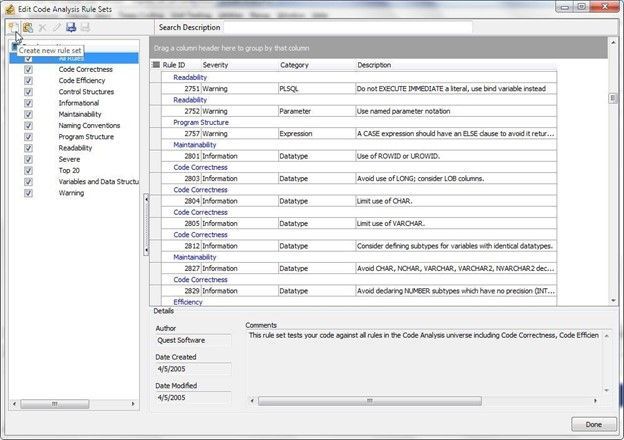624x440 pixels.
Task: Select the Top 20 rule set
Action: [69, 170]
